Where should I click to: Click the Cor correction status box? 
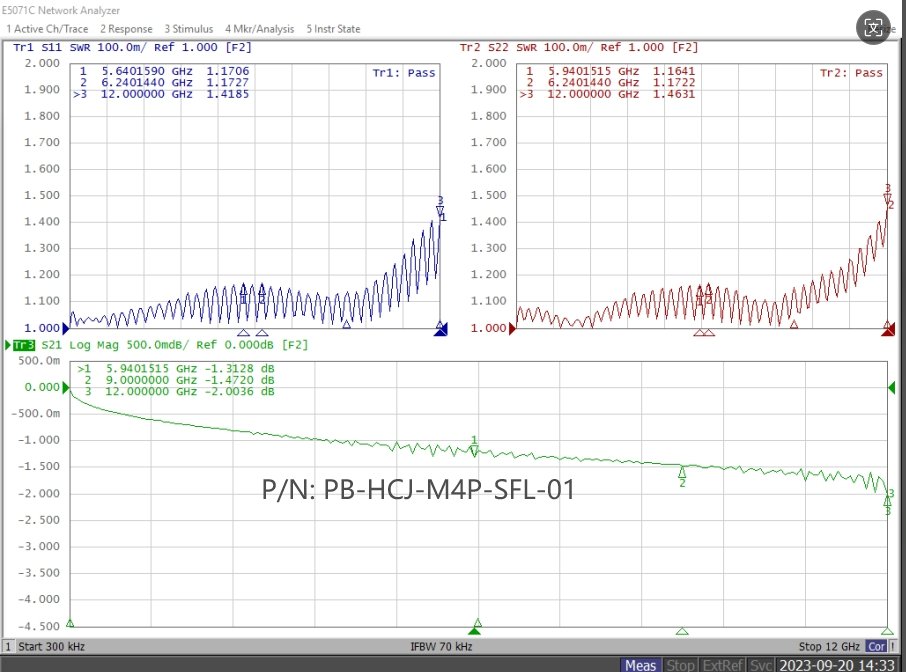[877, 647]
